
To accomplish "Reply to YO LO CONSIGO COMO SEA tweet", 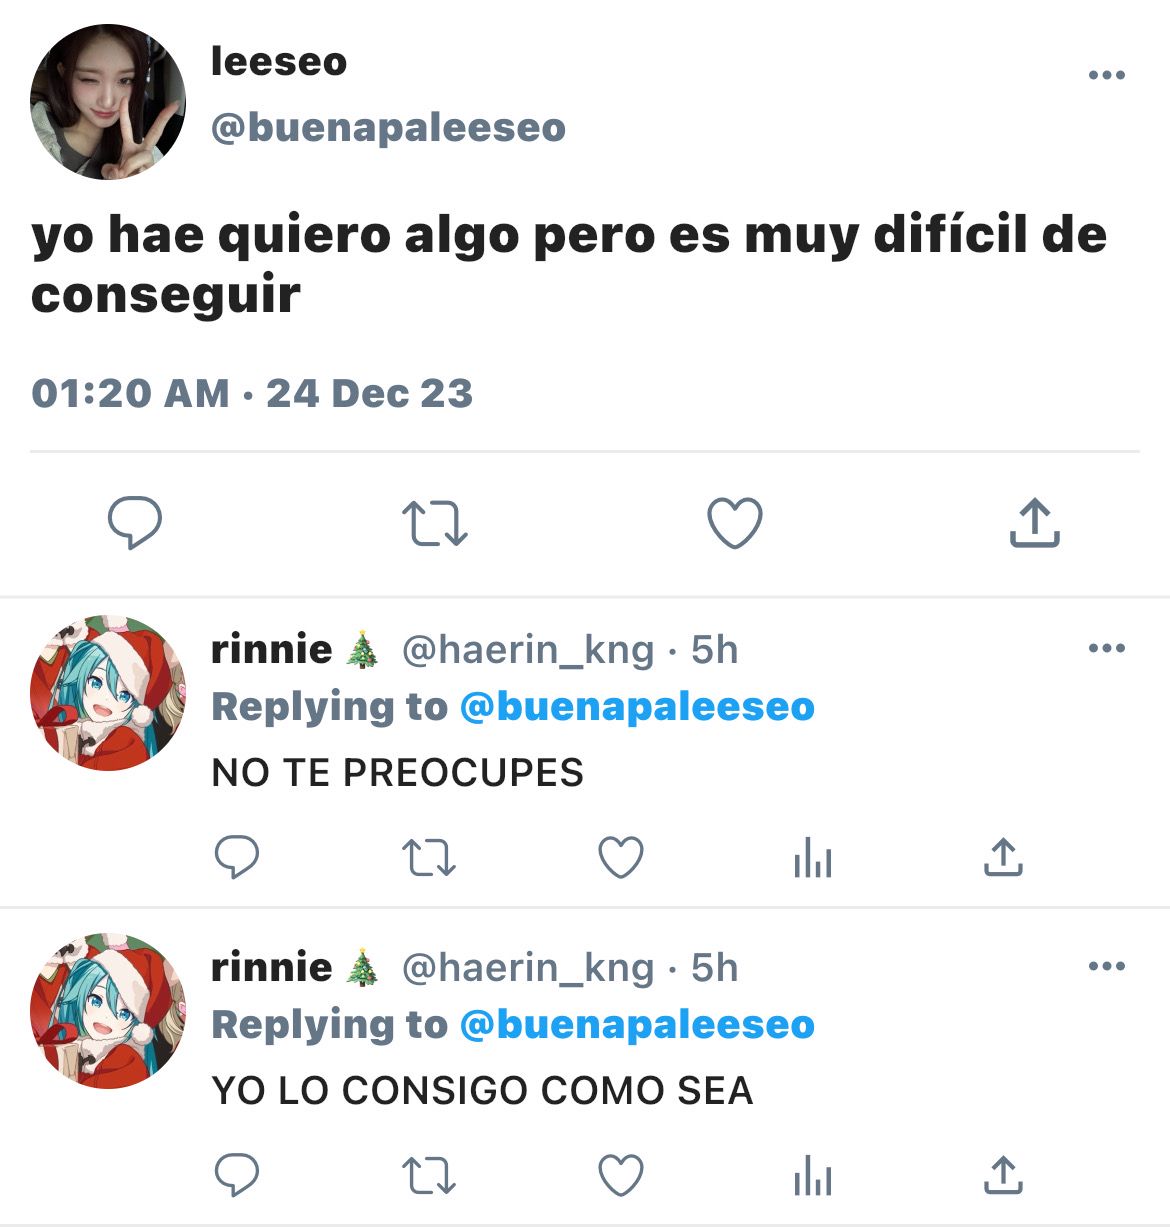I will click(x=237, y=1175).
